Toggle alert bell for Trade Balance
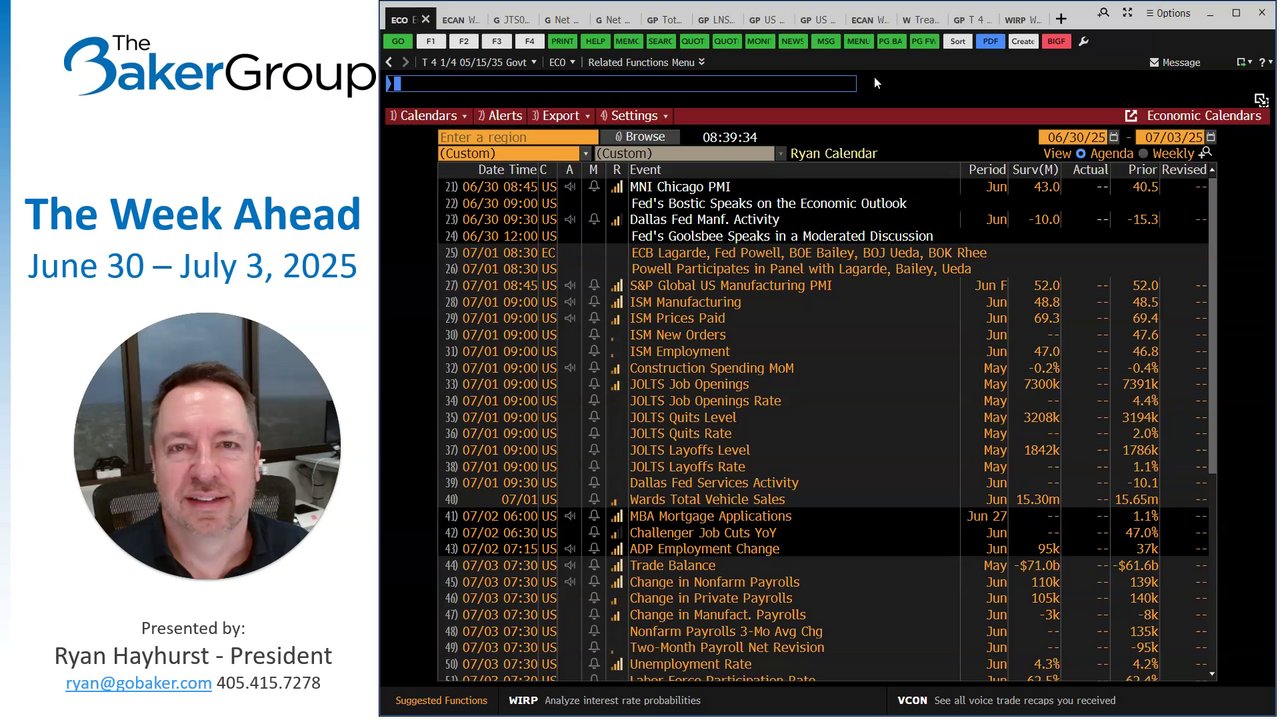The height and width of the screenshot is (720, 1280). coord(594,566)
